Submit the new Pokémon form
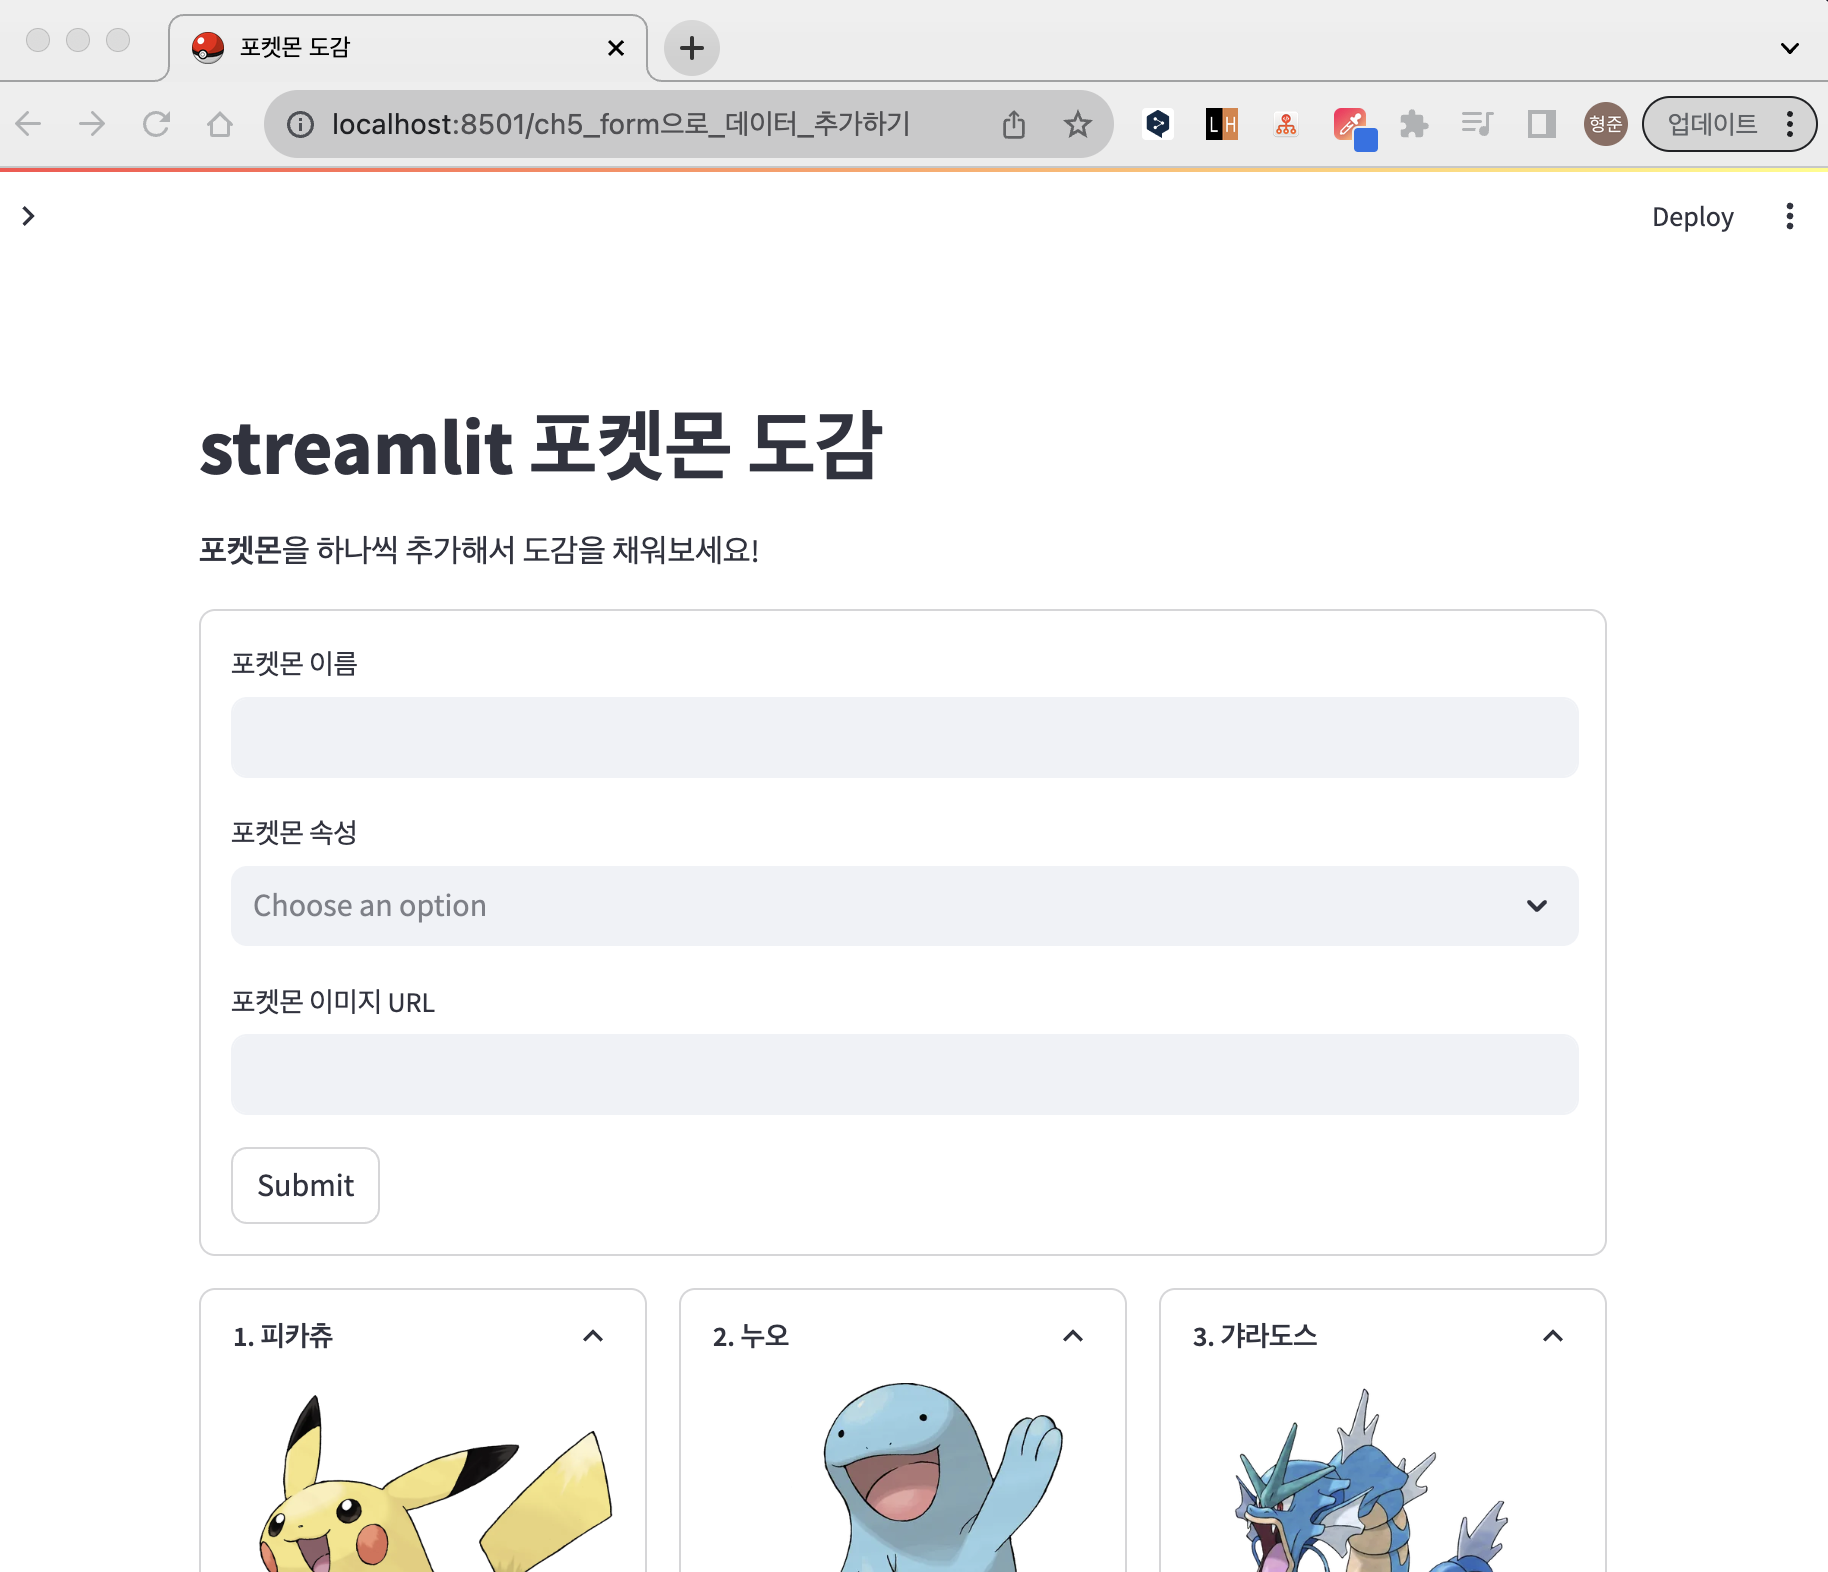Viewport: 1828px width, 1572px height. pyautogui.click(x=305, y=1185)
